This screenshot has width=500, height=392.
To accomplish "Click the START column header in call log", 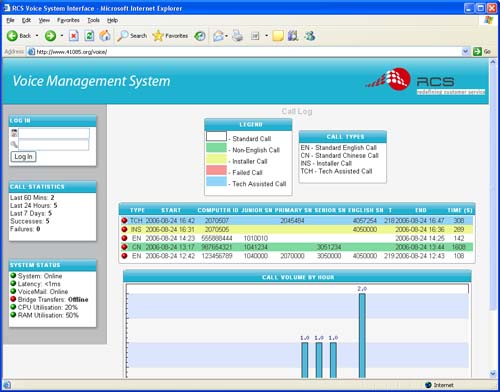I will pos(171,210).
